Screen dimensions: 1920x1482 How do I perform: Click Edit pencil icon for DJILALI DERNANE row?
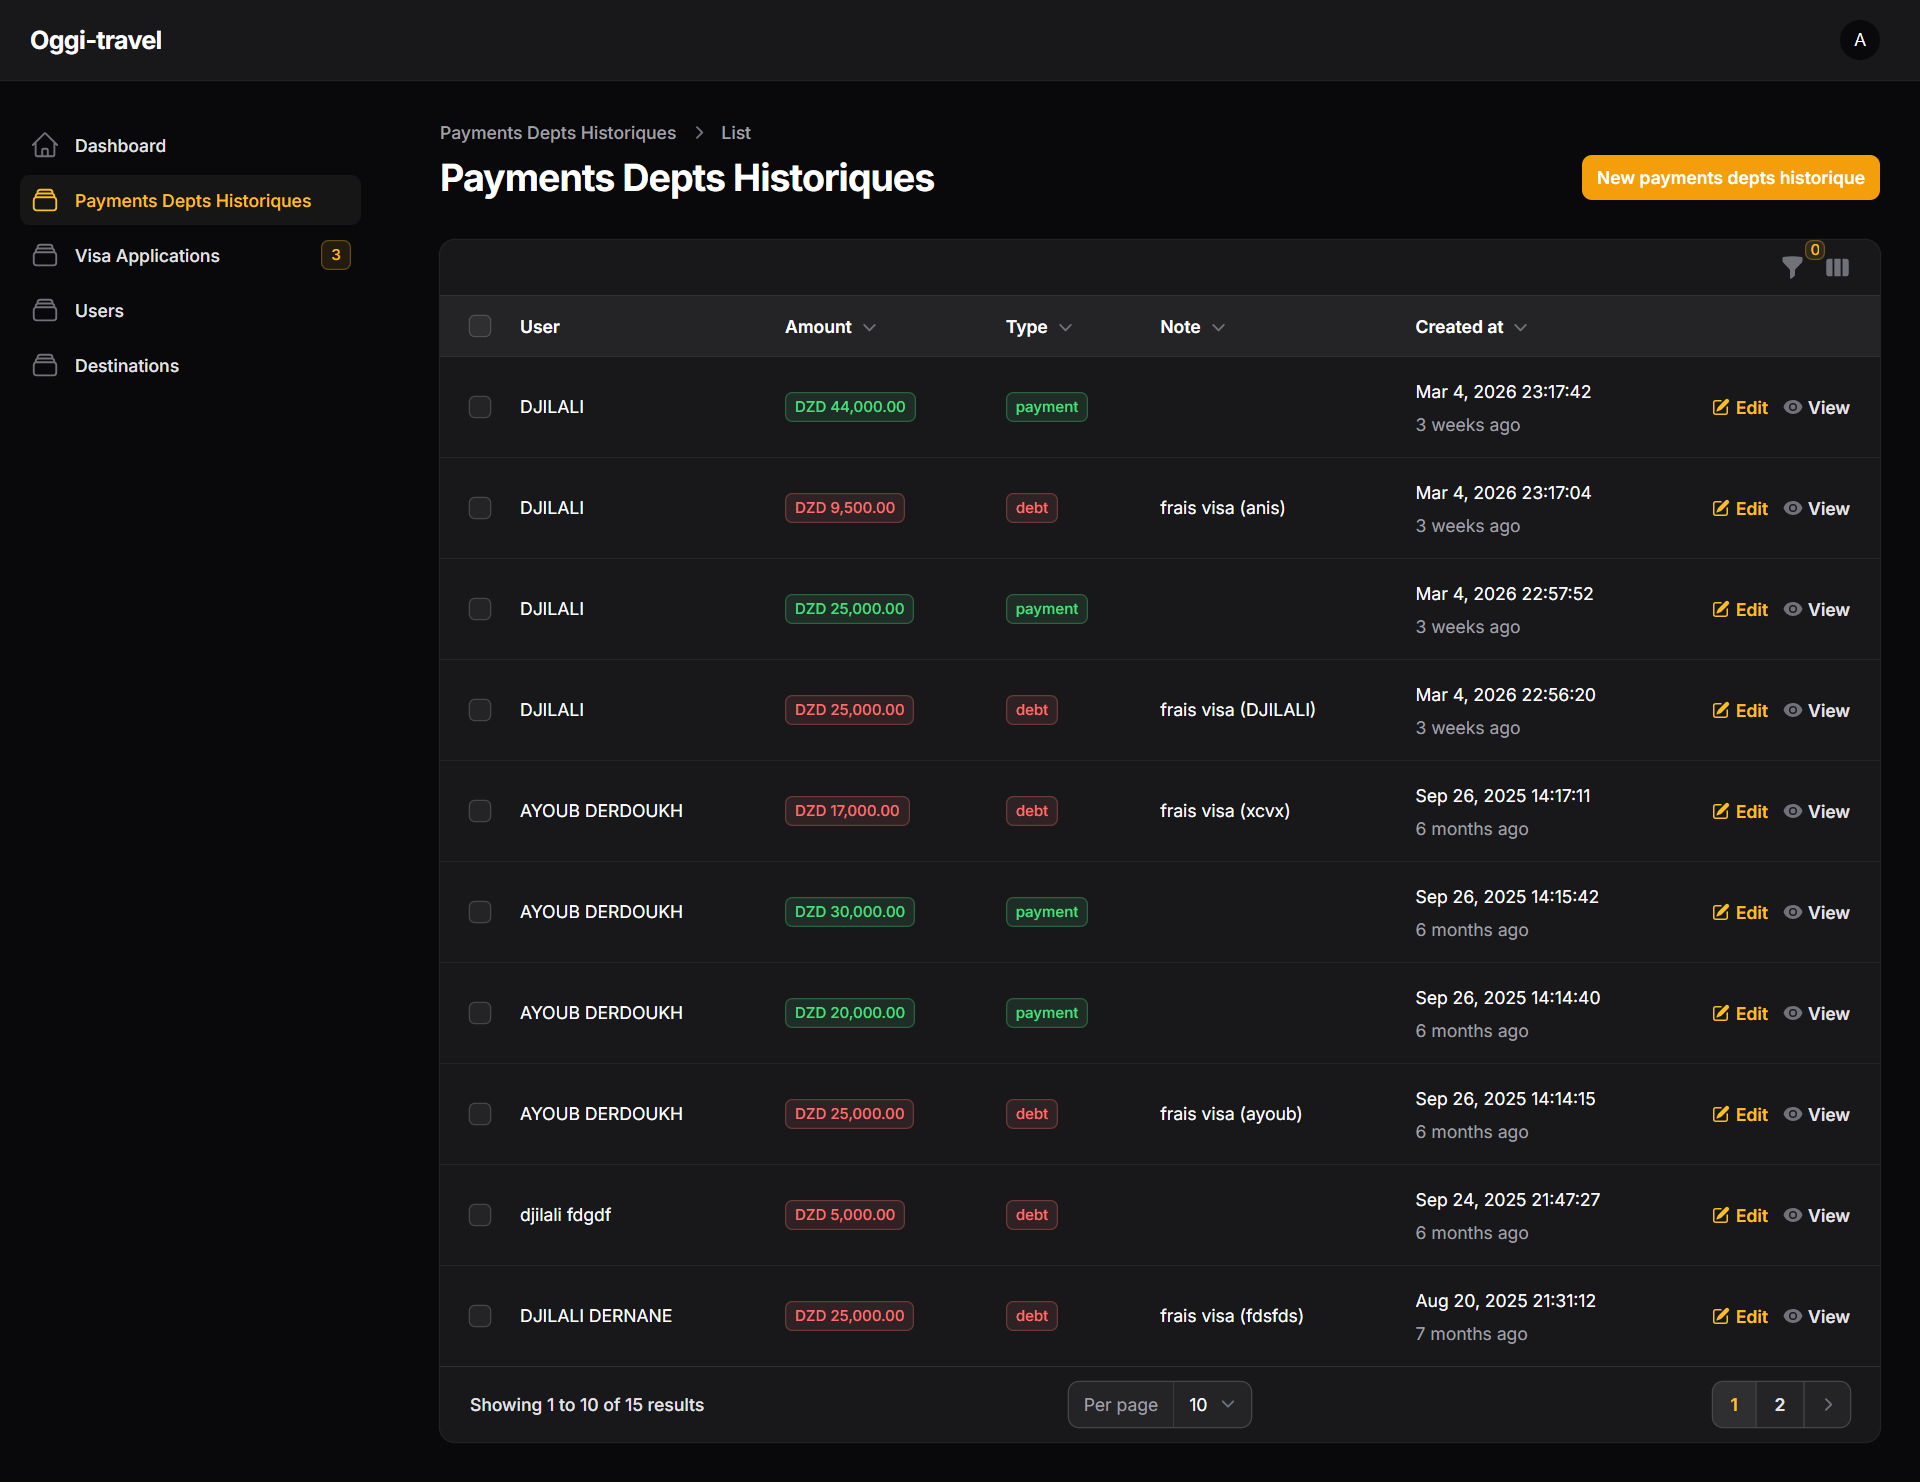click(1721, 1316)
